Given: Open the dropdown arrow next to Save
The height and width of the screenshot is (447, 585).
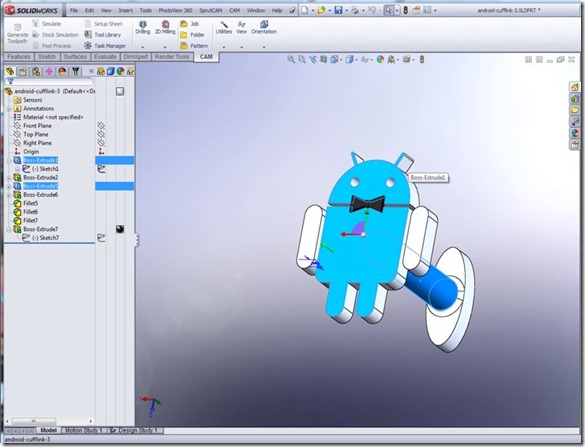Looking at the screenshot, I should [x=346, y=11].
